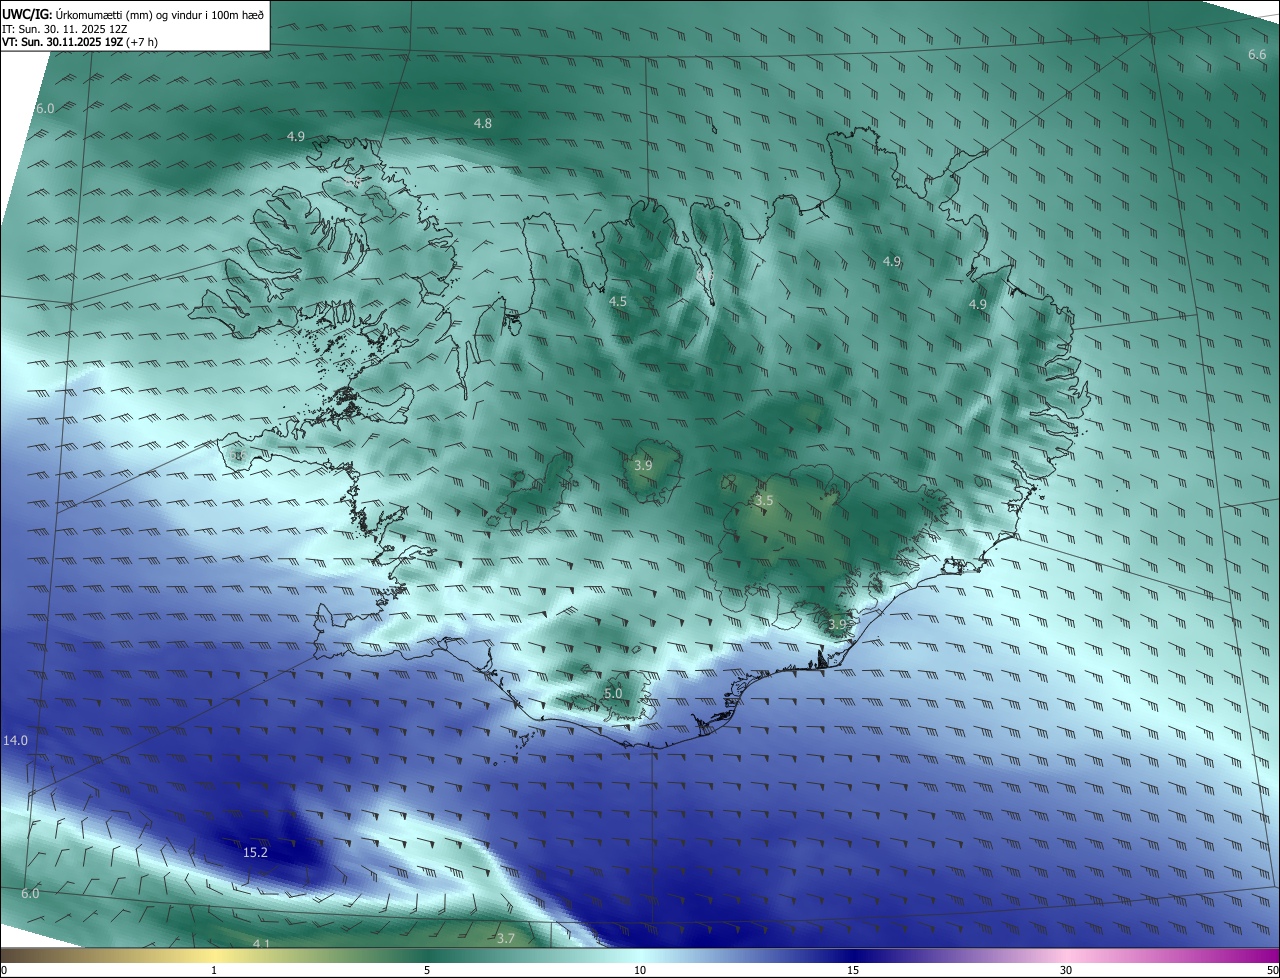Image resolution: width=1280 pixels, height=978 pixels.
Task: Click the 5.0 value on Mýrdalsjökull glacier
Action: [614, 693]
